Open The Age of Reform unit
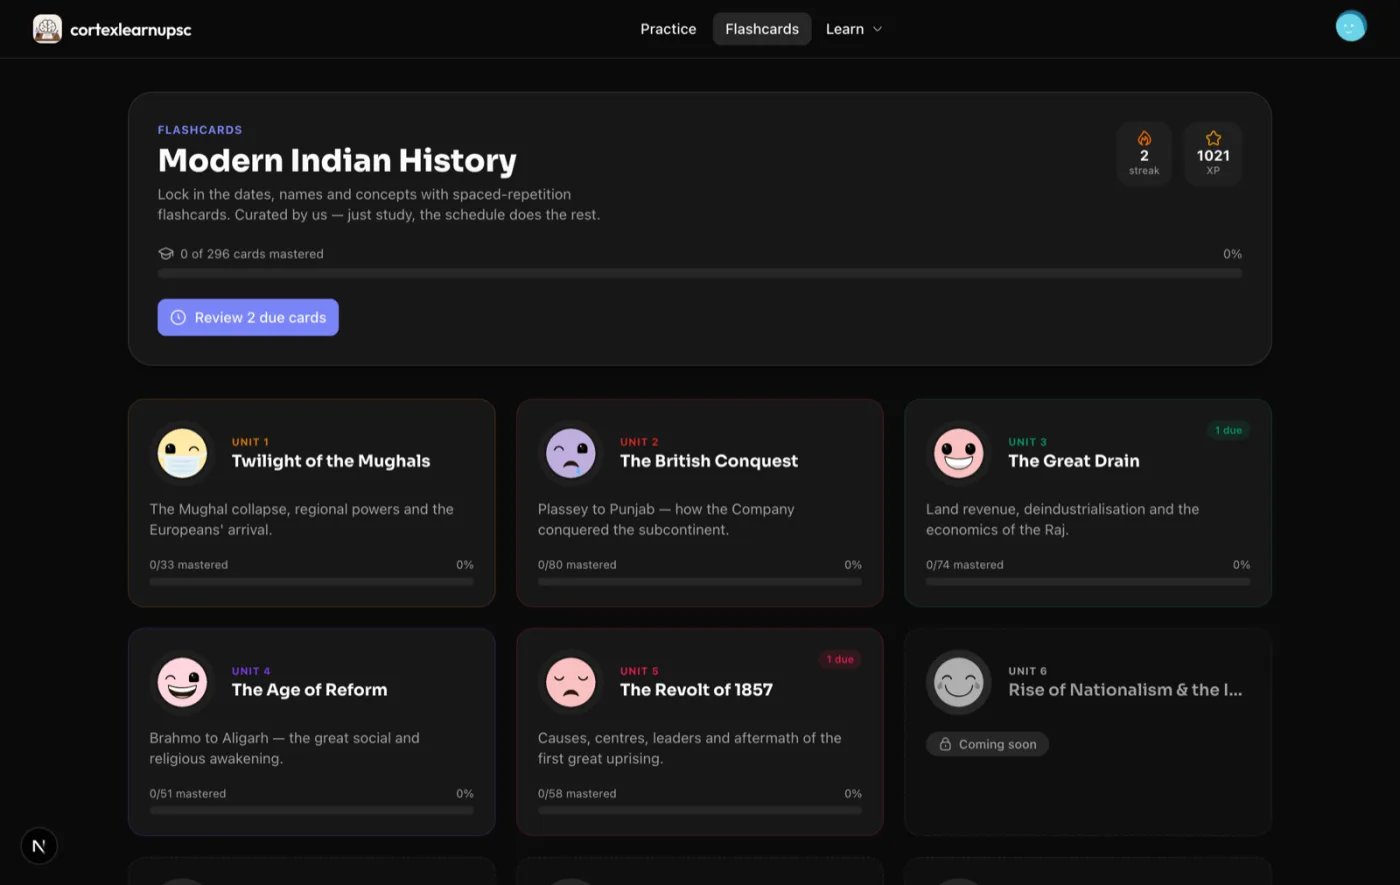This screenshot has height=885, width=1400. pos(312,732)
